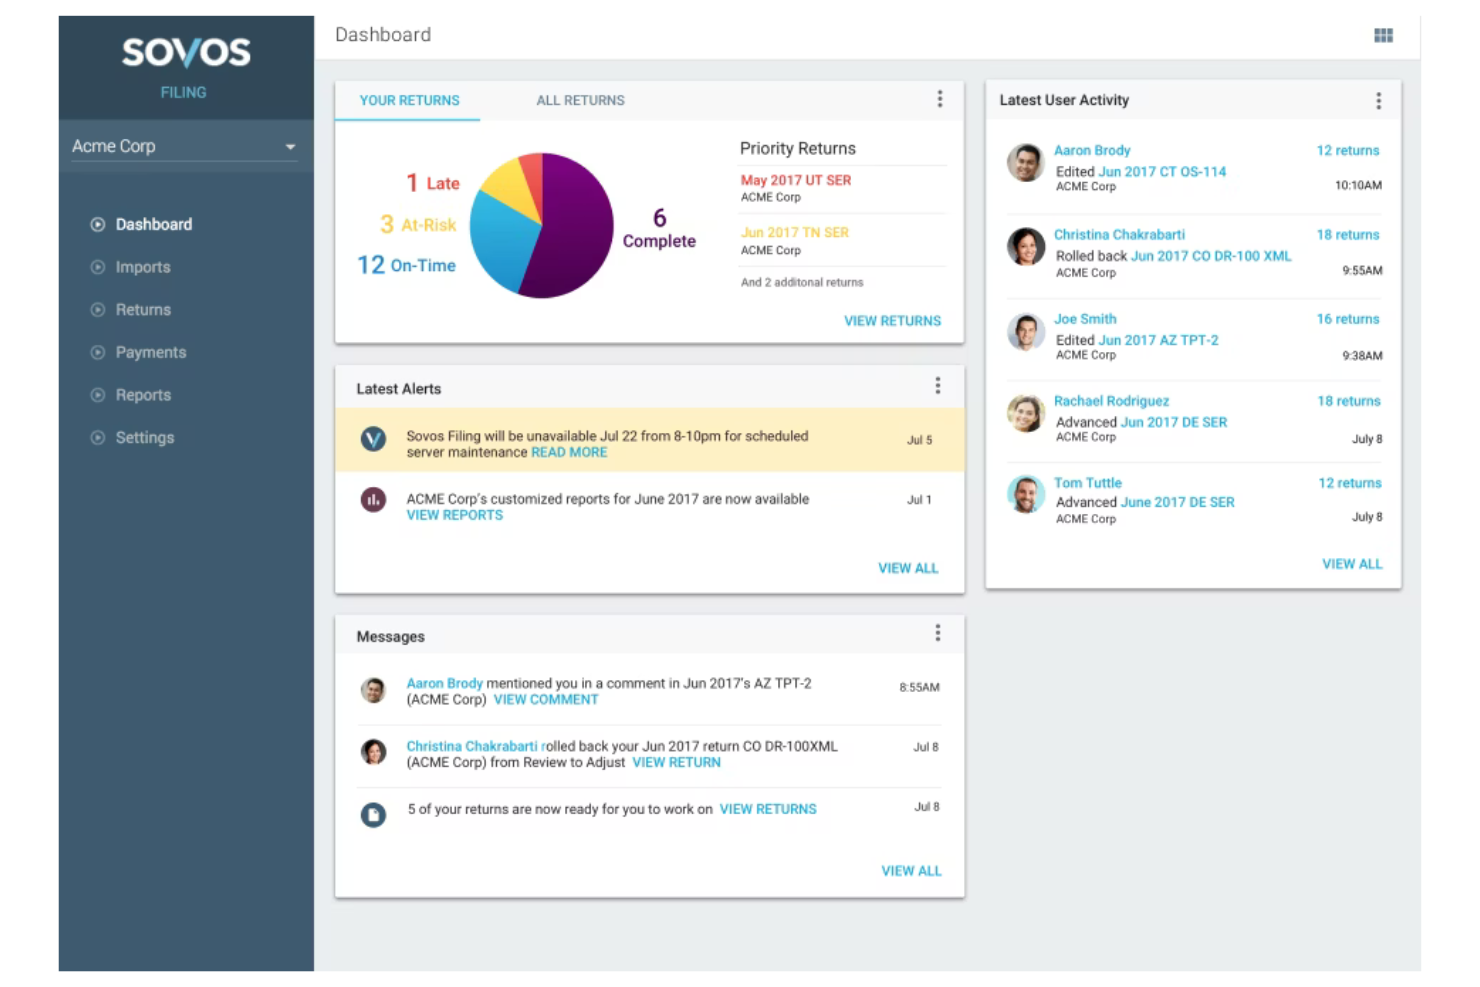
Task: Go to Dashboard in the sidebar
Action: click(x=153, y=225)
